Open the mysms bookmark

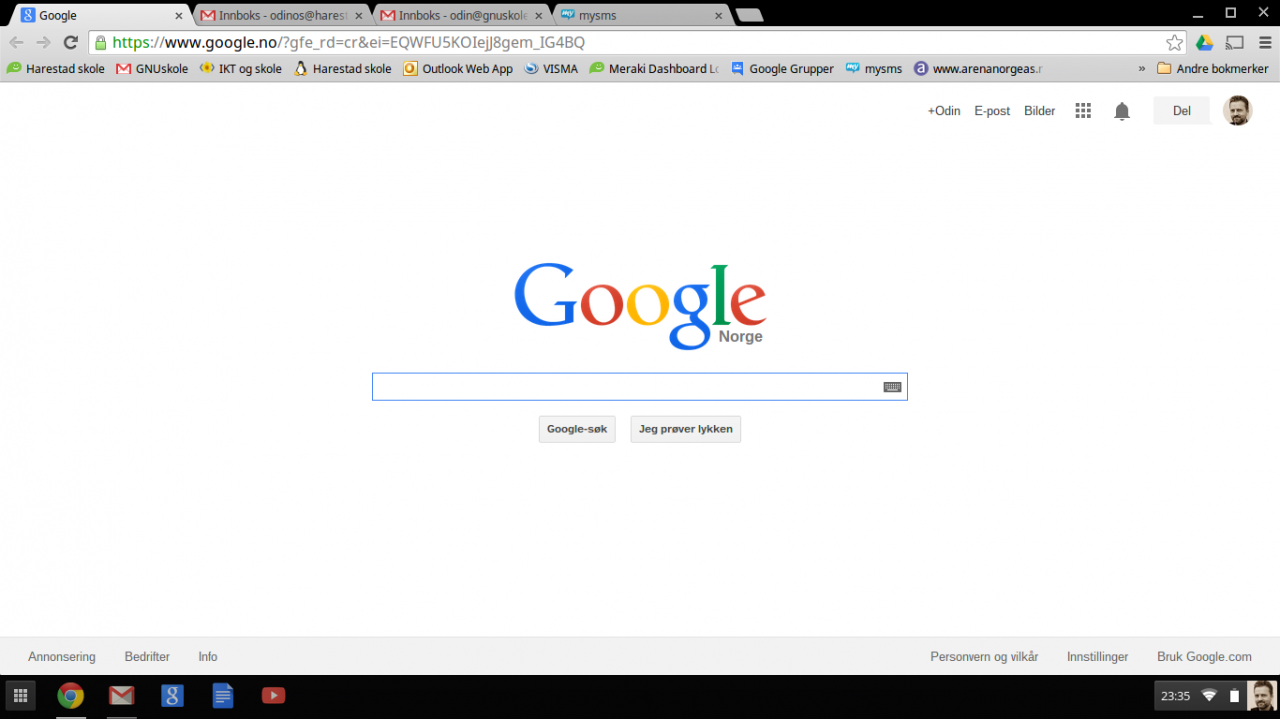click(874, 69)
